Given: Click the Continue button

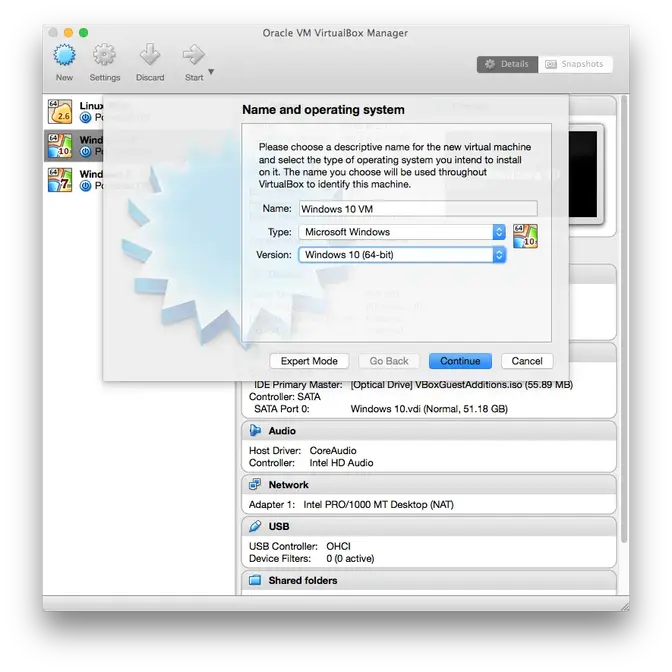Looking at the screenshot, I should tap(460, 361).
